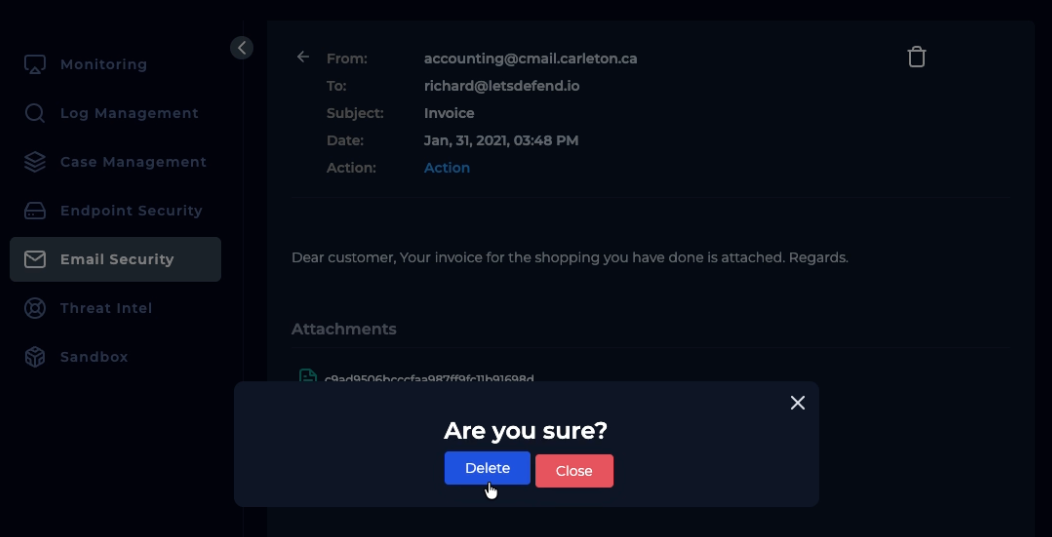Click the recipient address richard@letsdefend.io
The height and width of the screenshot is (537, 1052).
[501, 86]
